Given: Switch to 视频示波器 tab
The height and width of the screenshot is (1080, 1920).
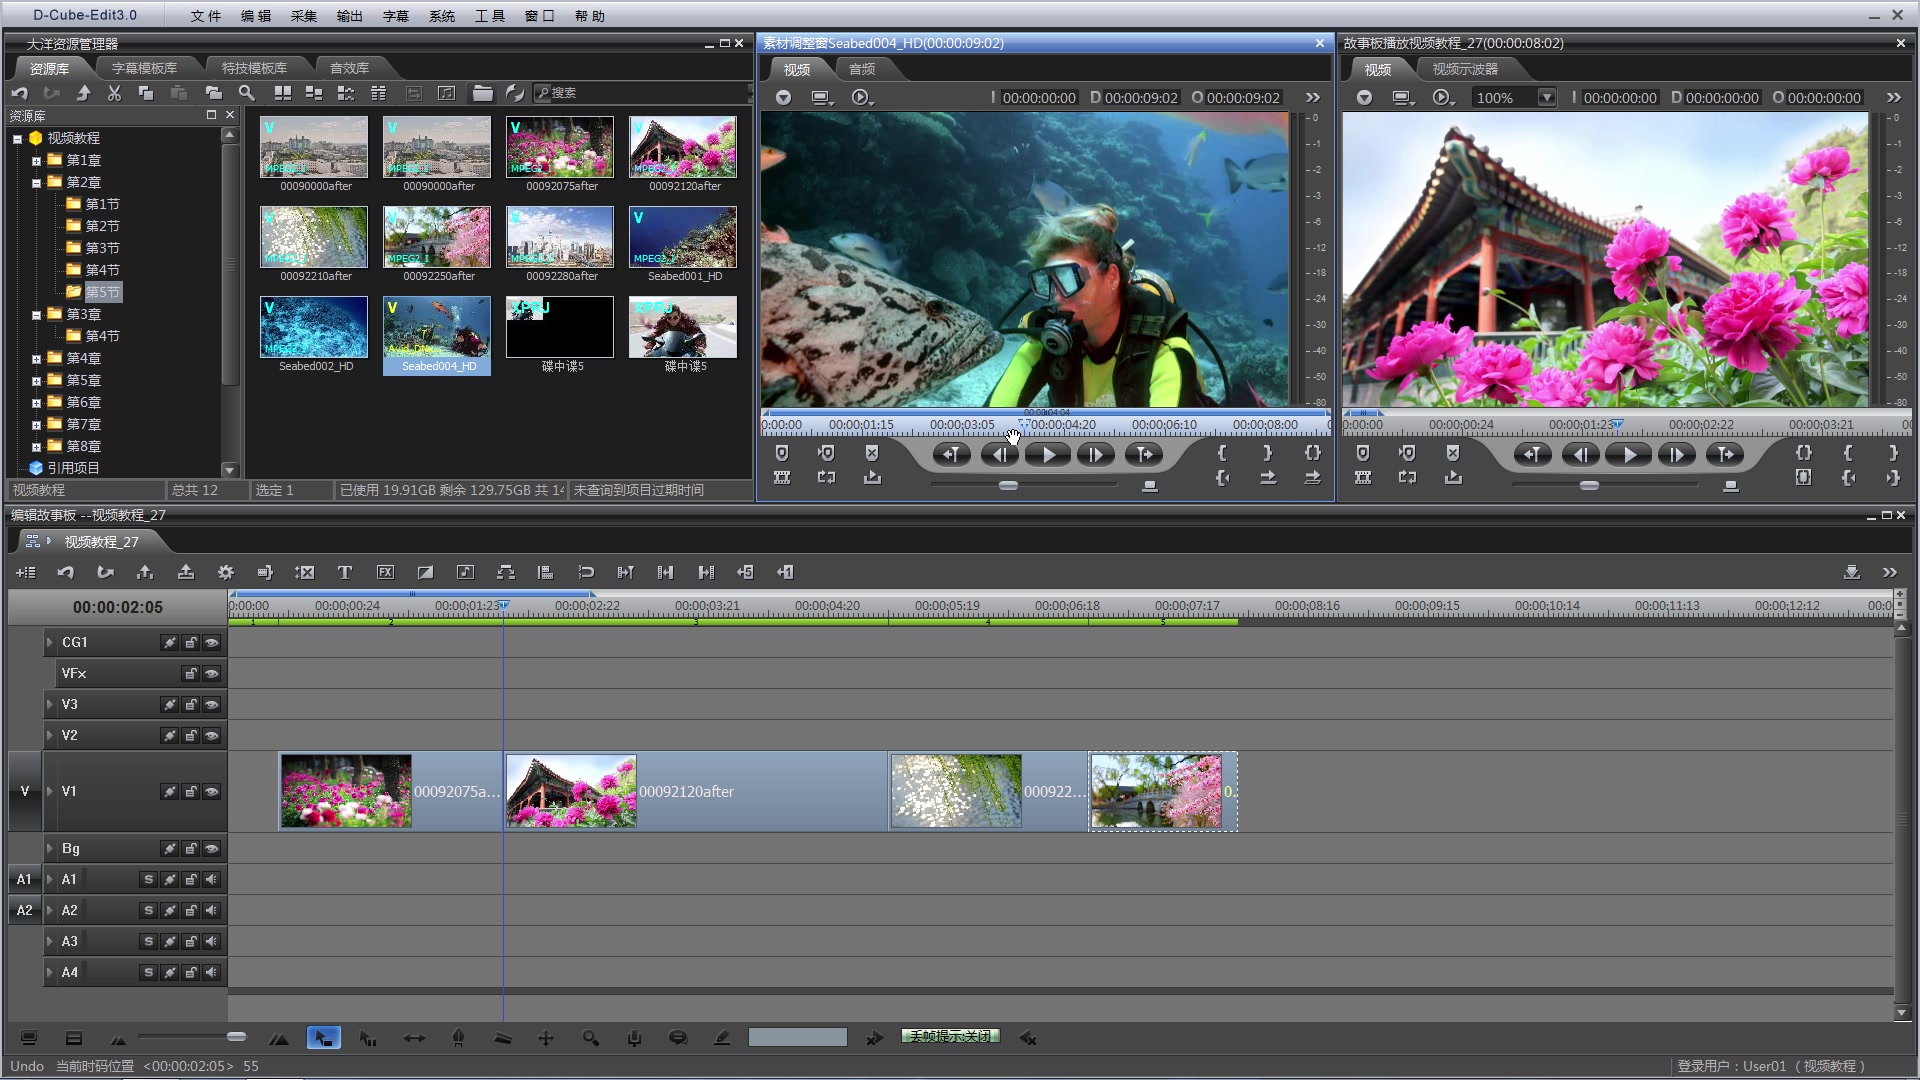Looking at the screenshot, I should click(x=1465, y=69).
